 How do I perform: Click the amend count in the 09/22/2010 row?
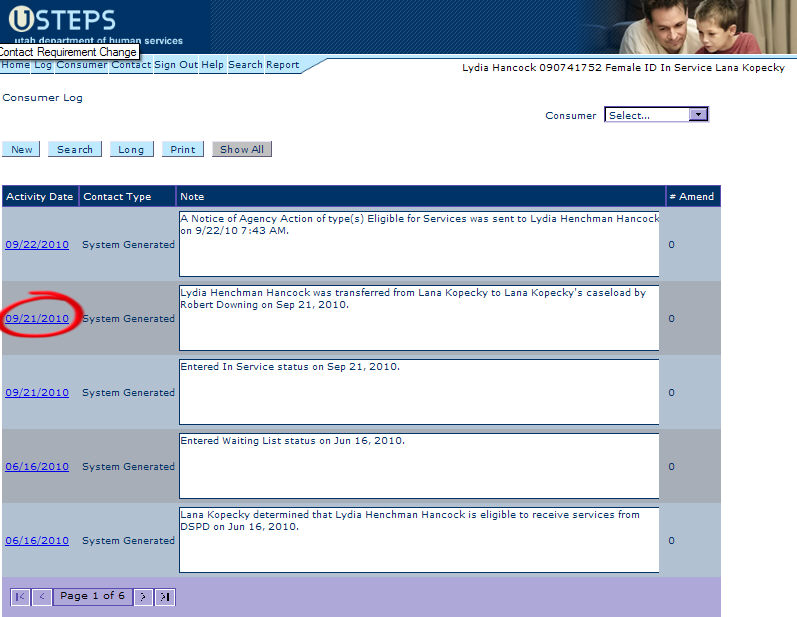click(671, 244)
